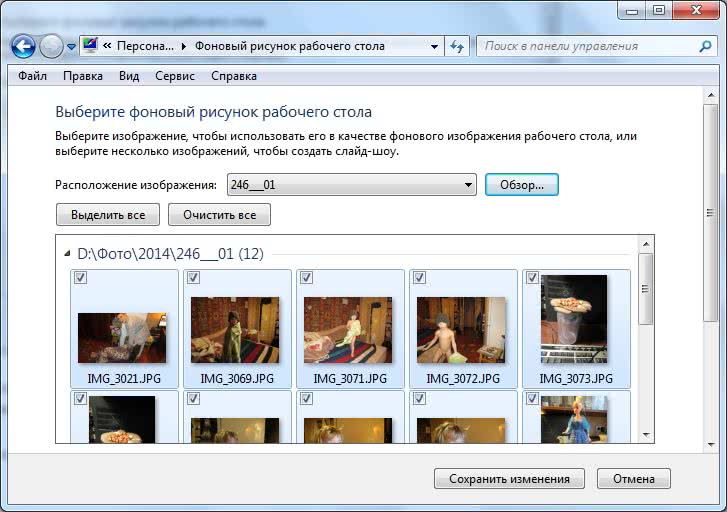Select the IMG_3073.JPG thumbnail image
The width and height of the screenshot is (727, 512).
coord(574,319)
